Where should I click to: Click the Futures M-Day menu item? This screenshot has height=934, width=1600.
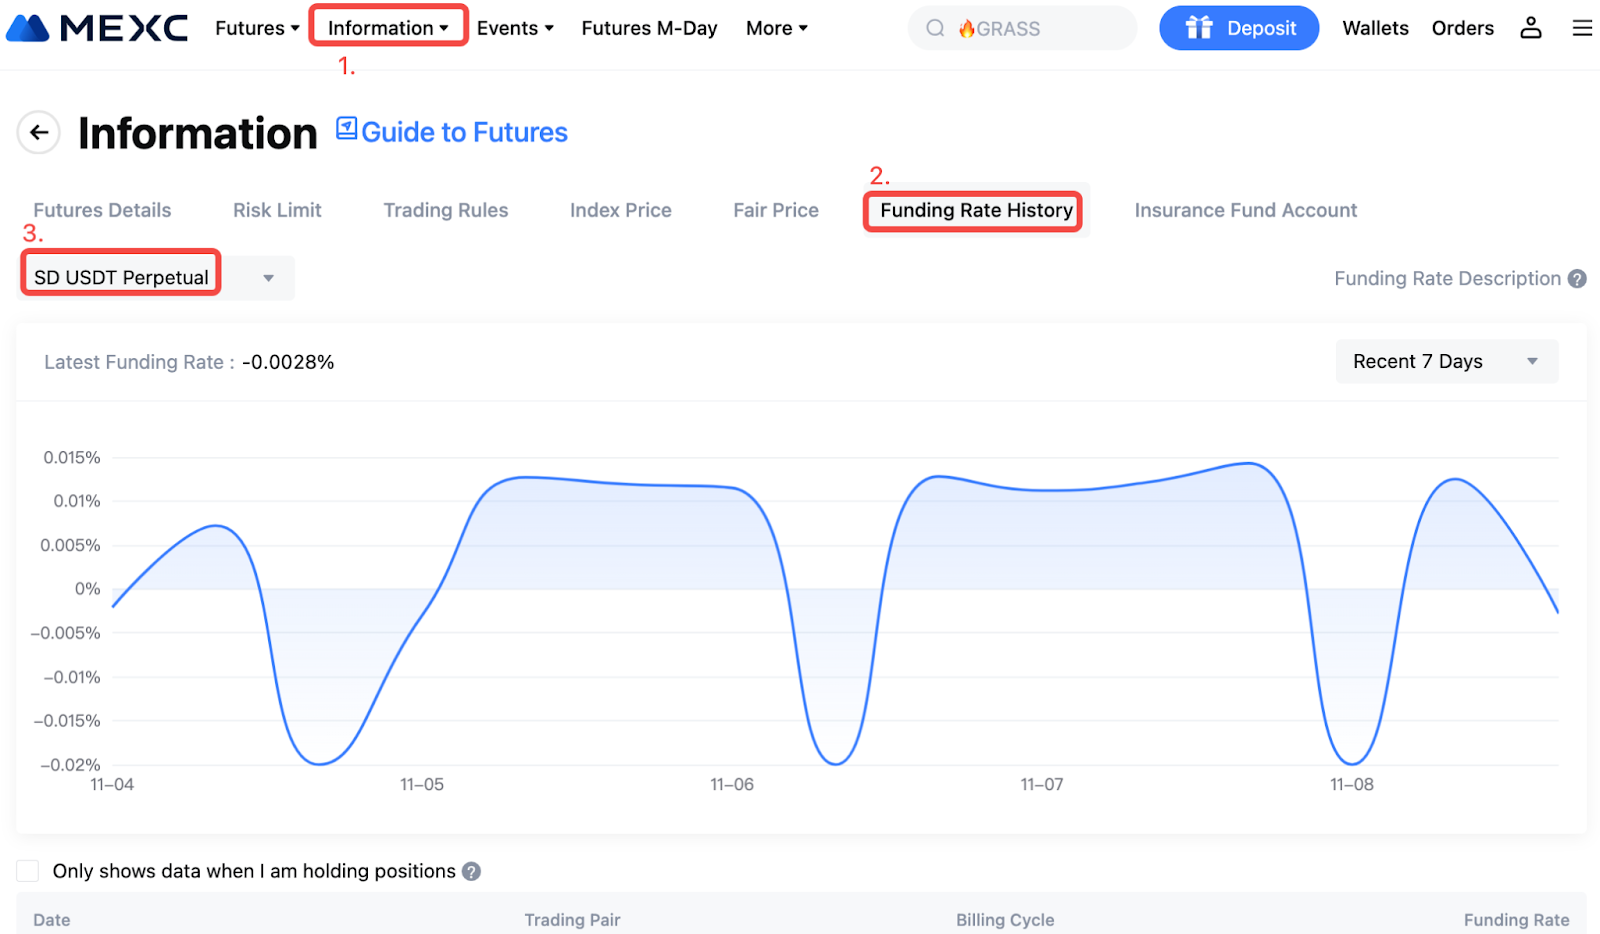coord(649,28)
